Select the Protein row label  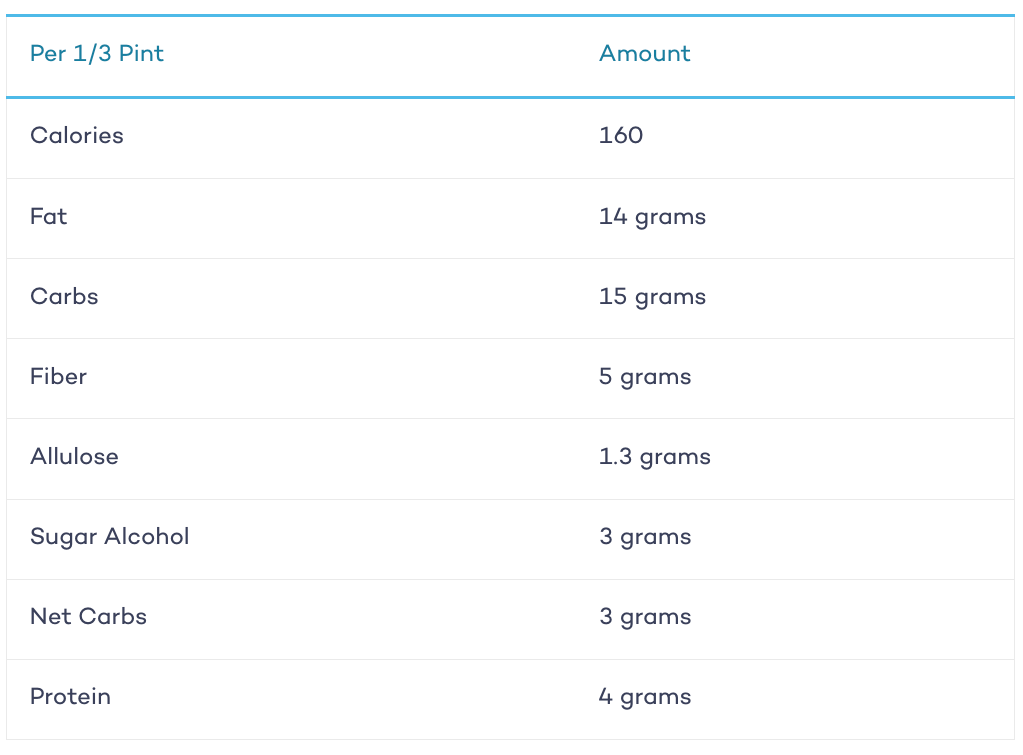(70, 696)
